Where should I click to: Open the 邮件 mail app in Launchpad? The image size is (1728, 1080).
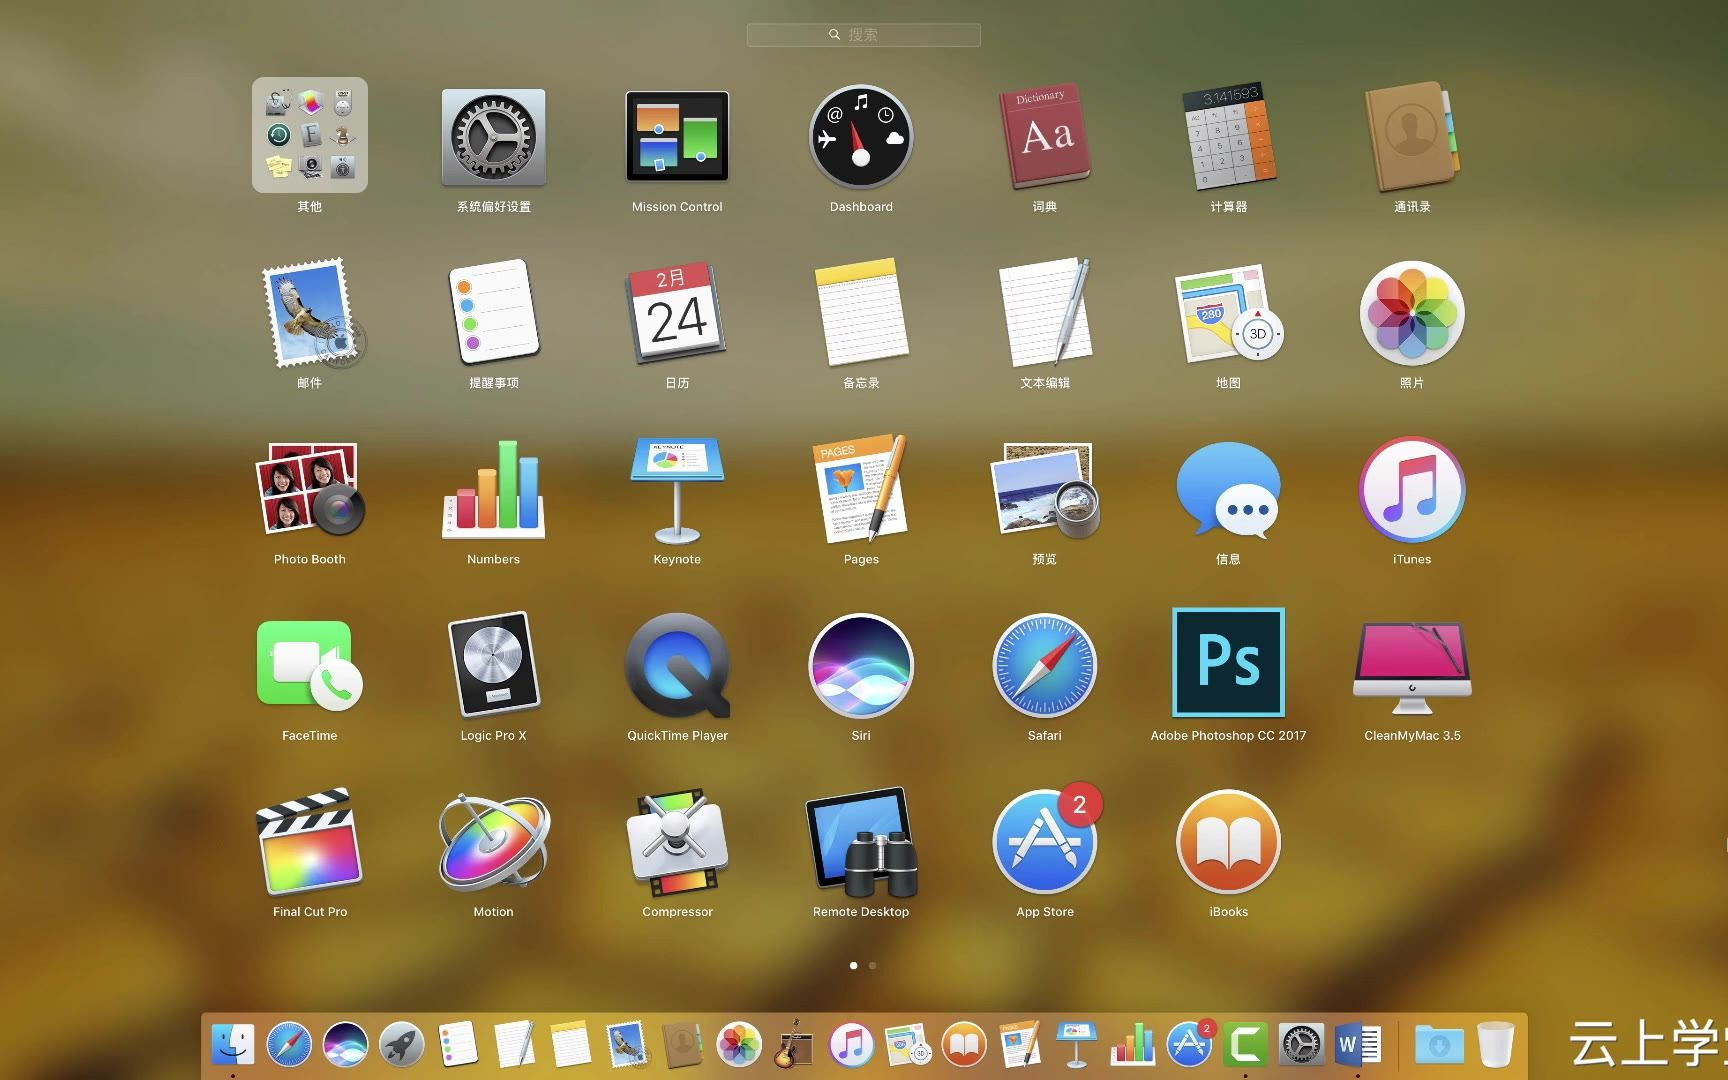click(x=312, y=313)
